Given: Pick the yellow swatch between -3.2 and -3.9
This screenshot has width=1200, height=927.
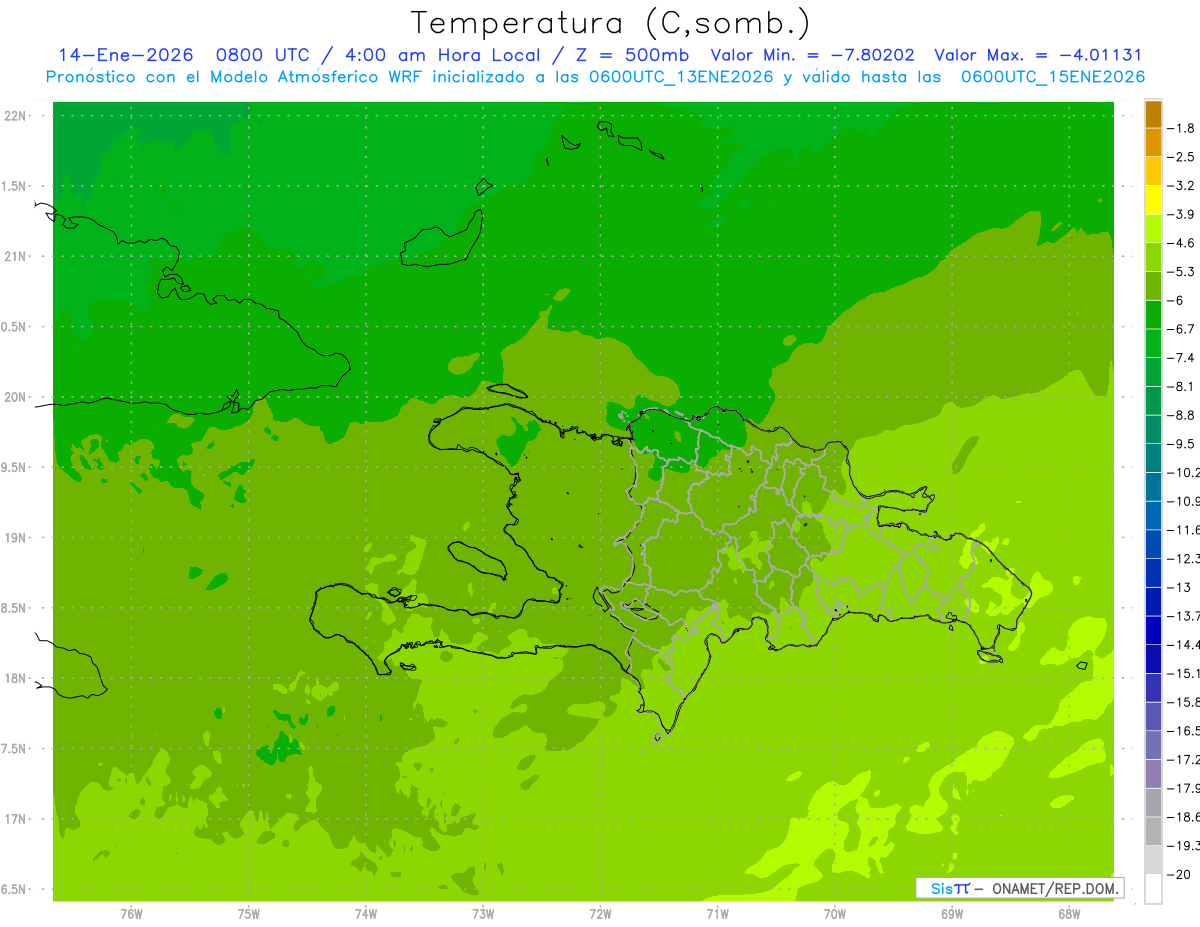Looking at the screenshot, I should coord(1153,201).
